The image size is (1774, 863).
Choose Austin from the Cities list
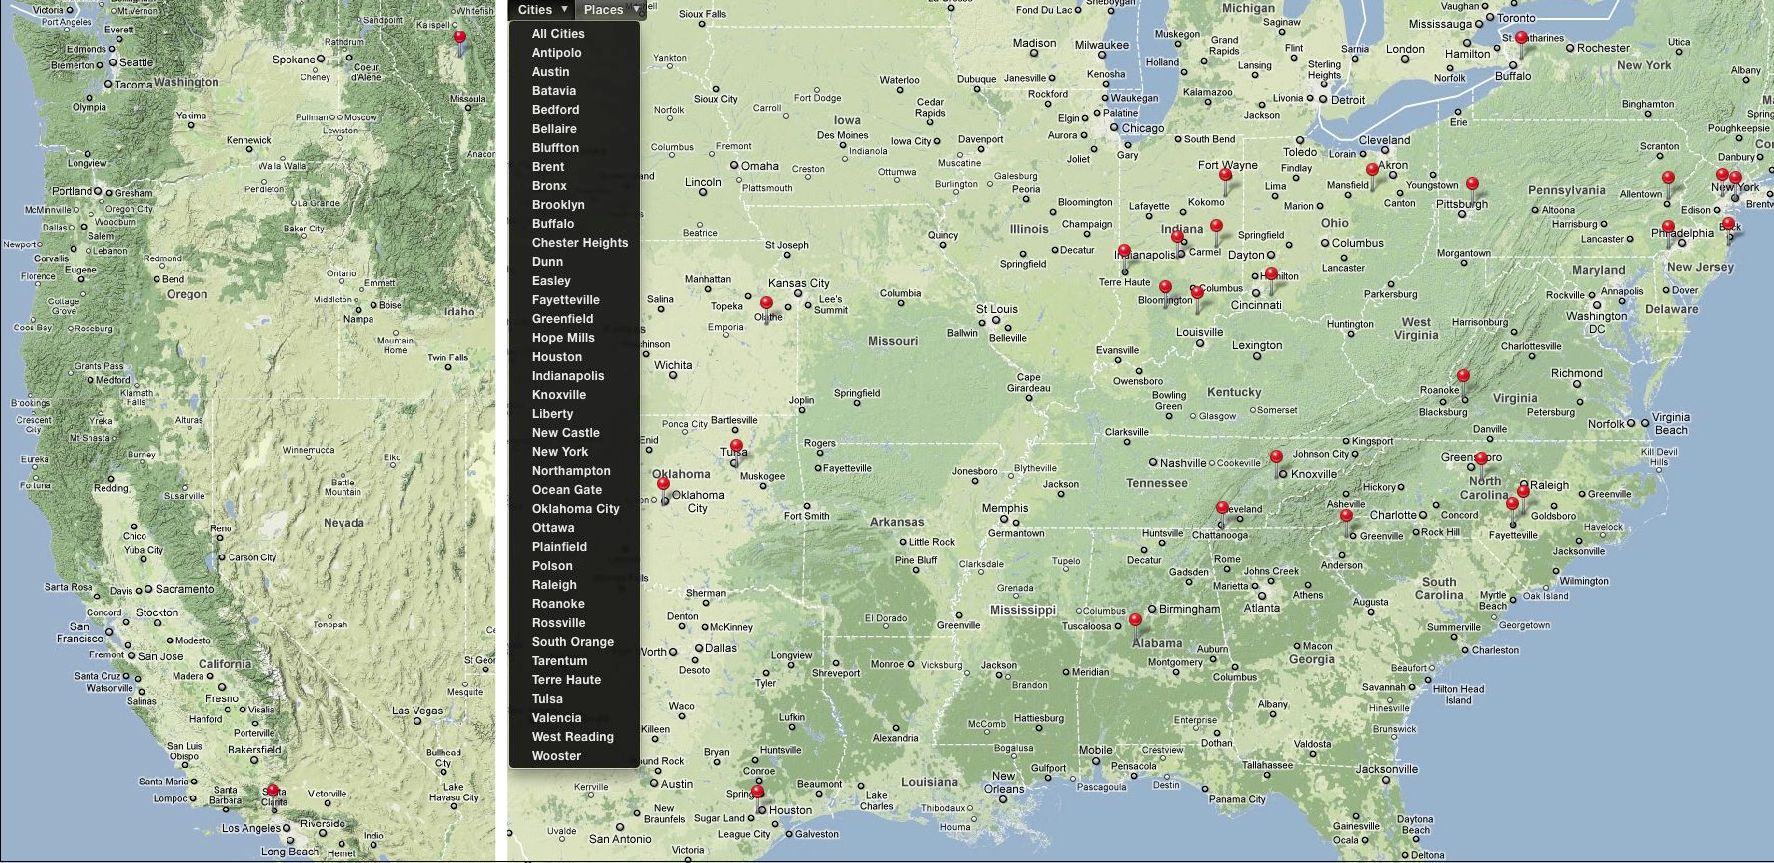(550, 72)
